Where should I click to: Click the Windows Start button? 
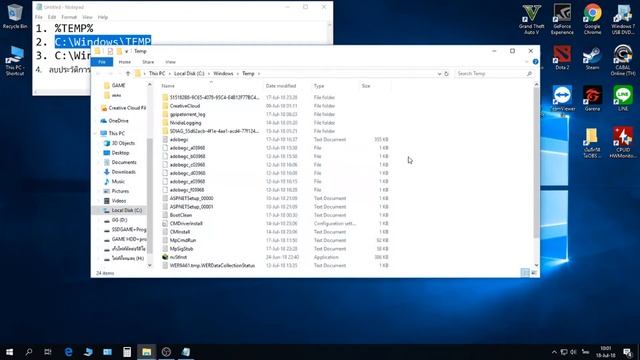coord(9,352)
